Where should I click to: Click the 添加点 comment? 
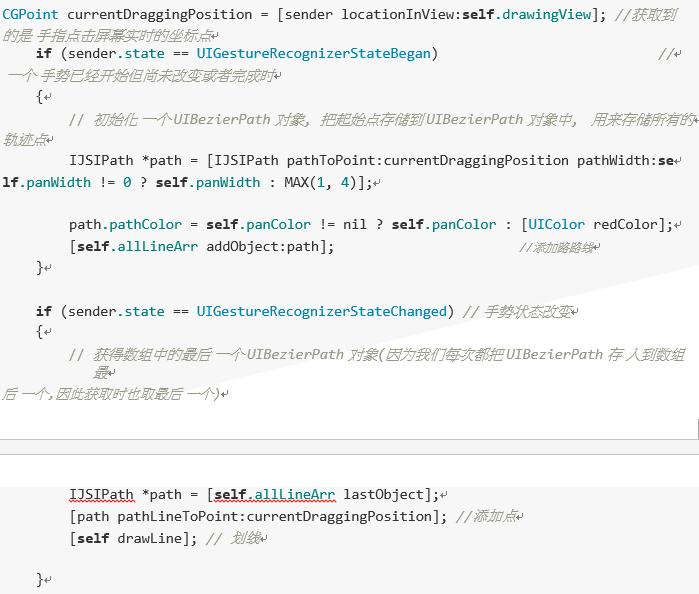point(486,516)
